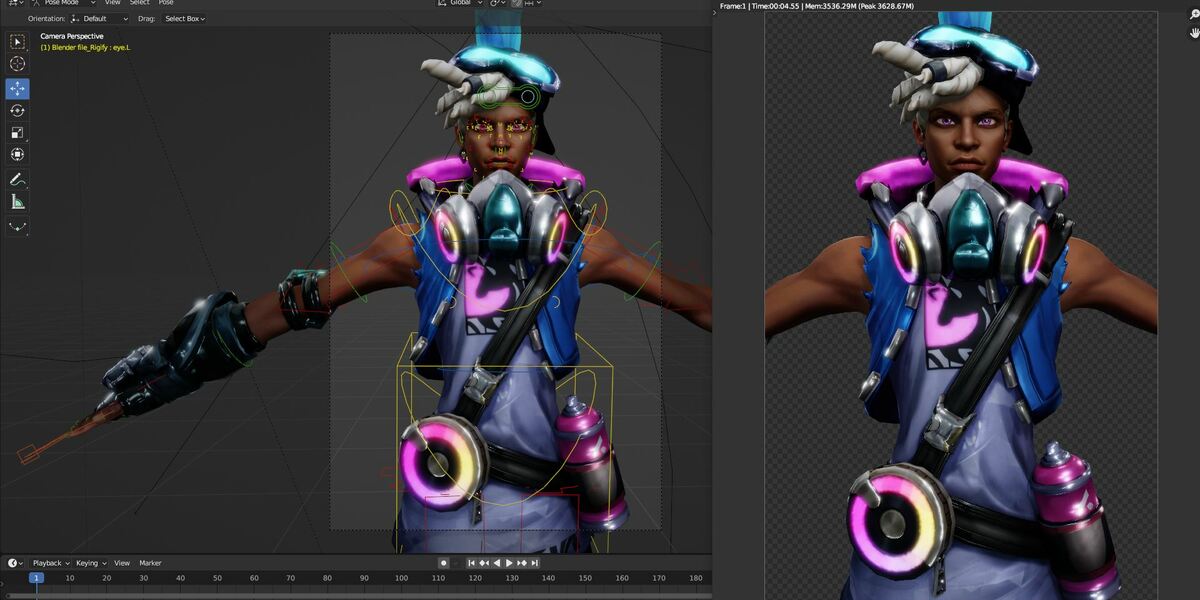Open the timeline Marker menu
Screen dimensions: 1200x600
(x=150, y=563)
